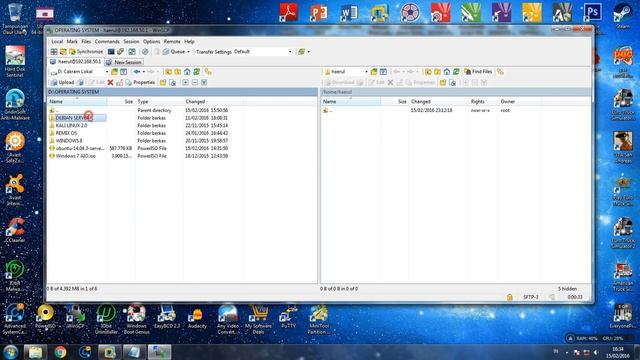Viewport: 640px width, 360px height.
Task: Click remote panel Filter icon
Action: point(383,72)
